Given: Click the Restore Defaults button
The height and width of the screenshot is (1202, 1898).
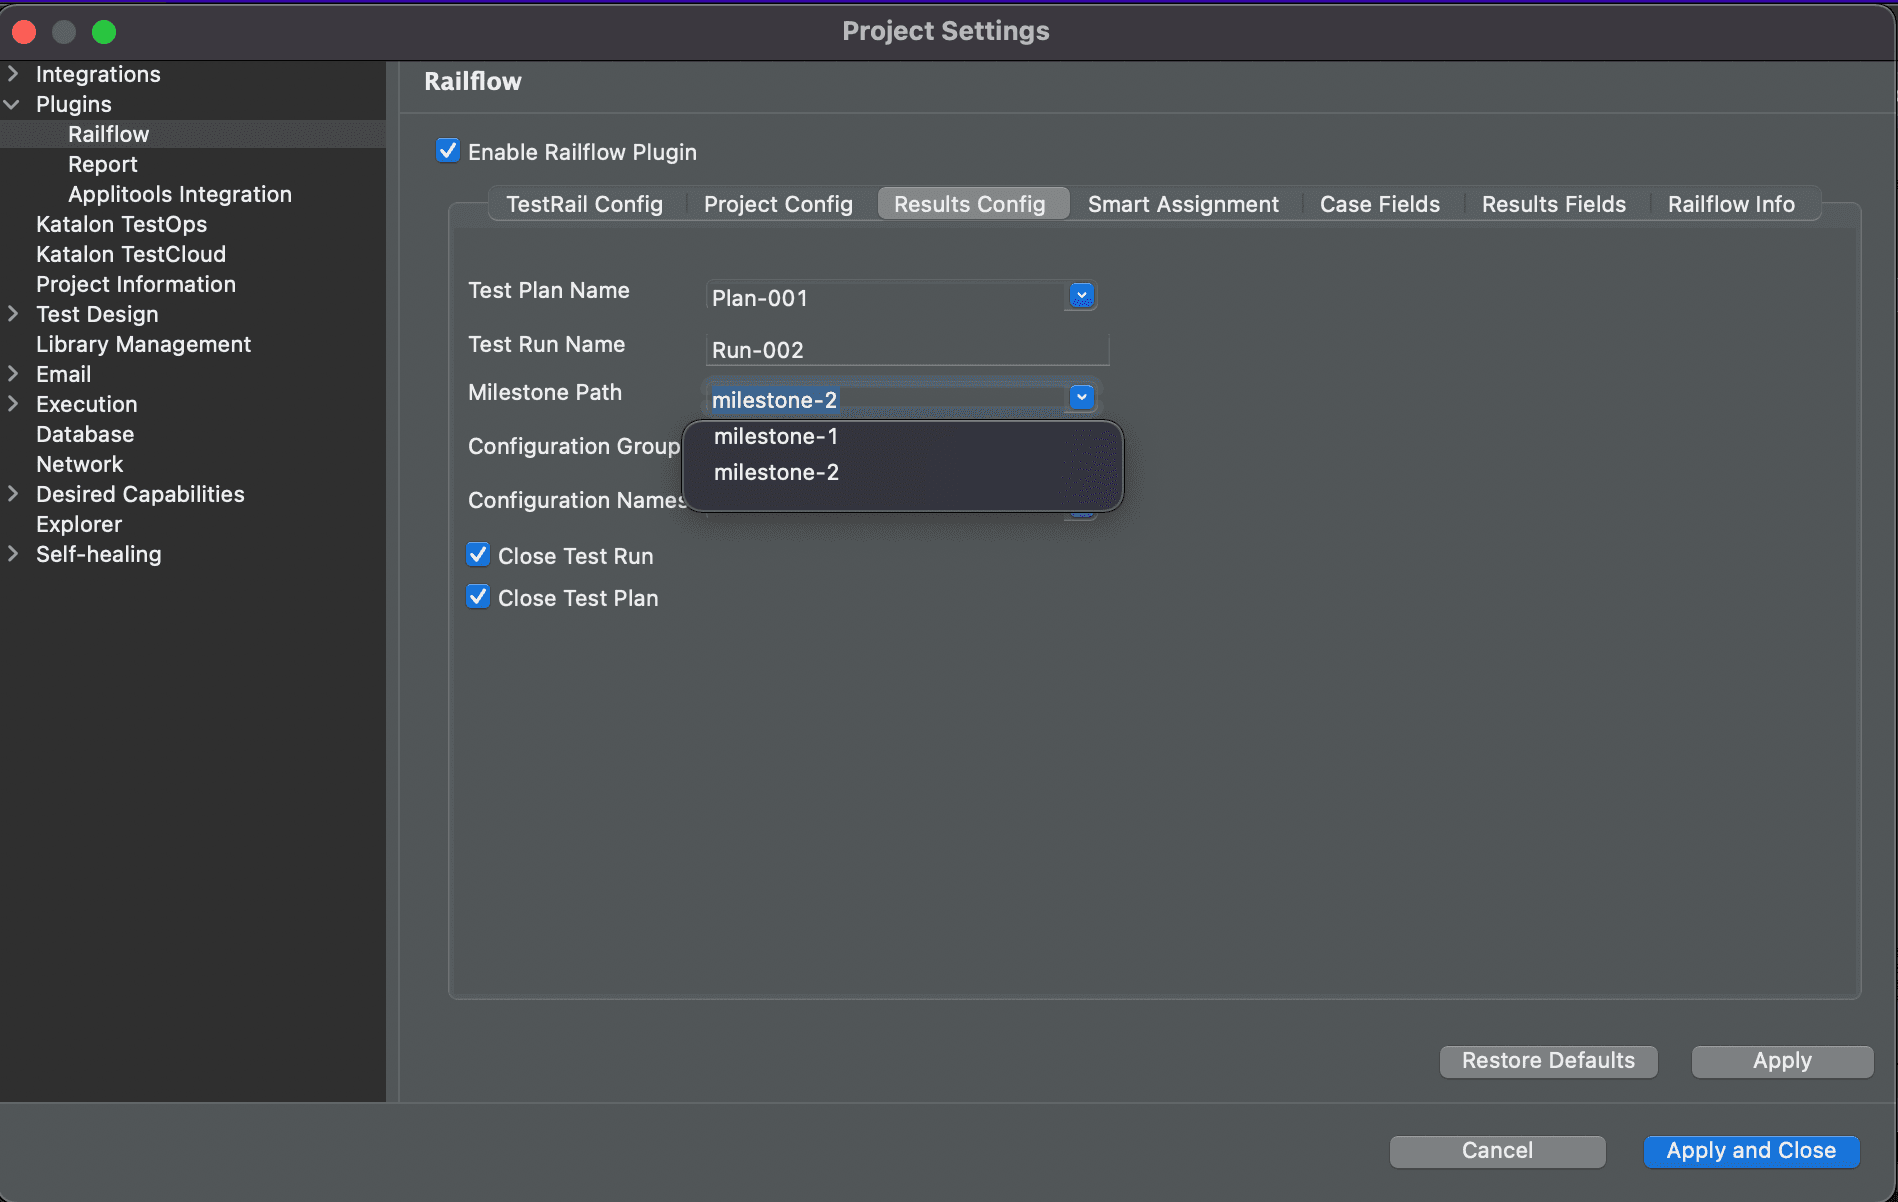Looking at the screenshot, I should coord(1548,1061).
